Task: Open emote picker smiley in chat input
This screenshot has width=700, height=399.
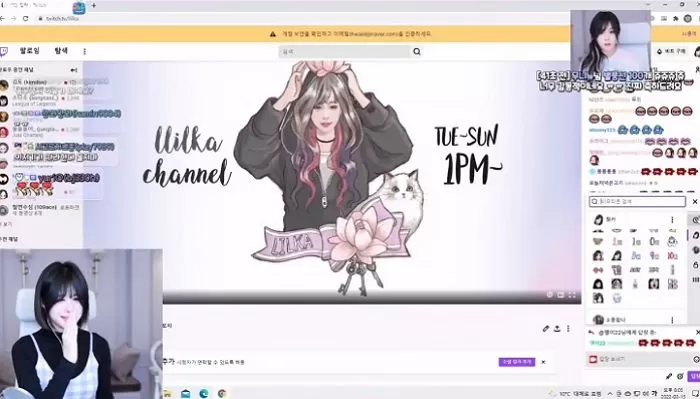Action: click(x=696, y=359)
